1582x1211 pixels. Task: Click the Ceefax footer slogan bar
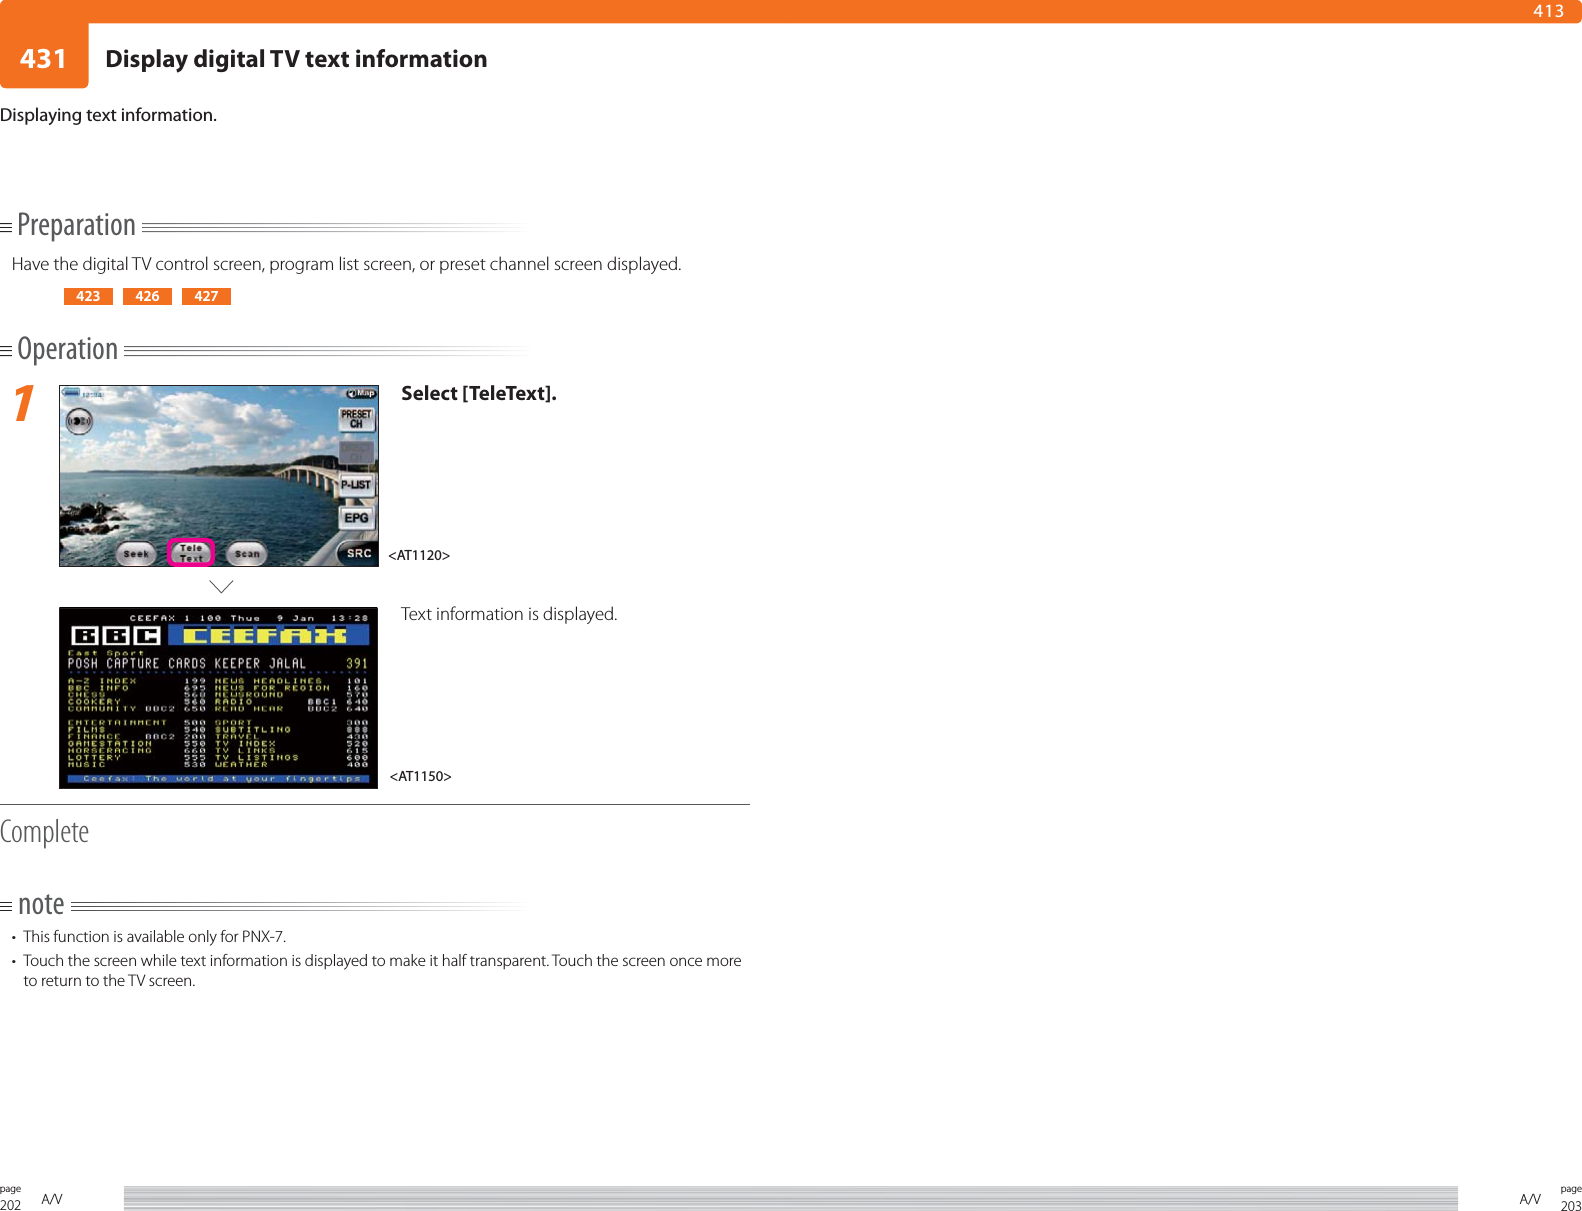218,778
